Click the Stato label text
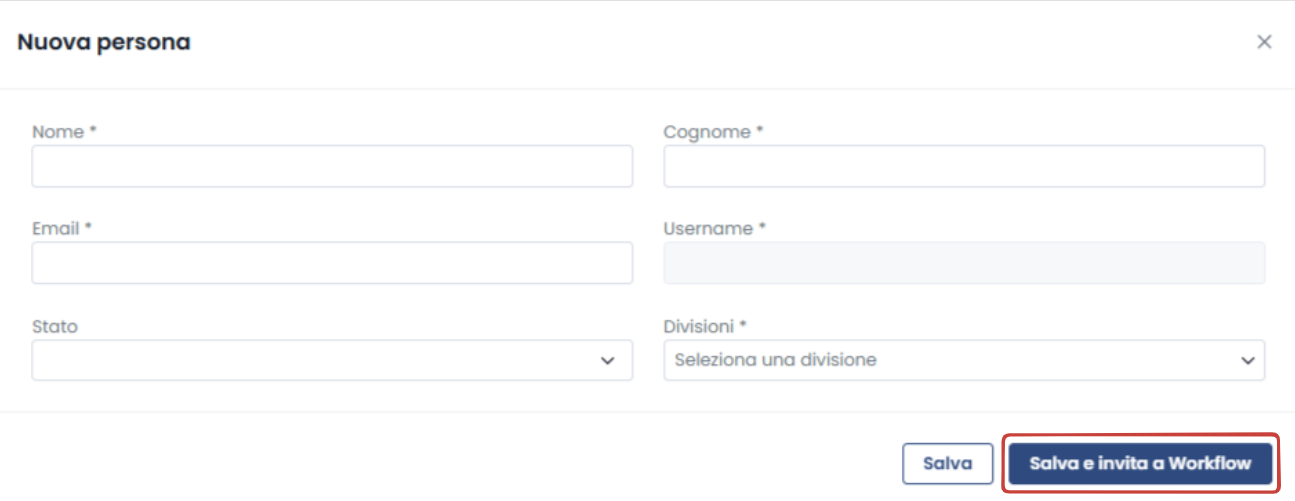 pos(55,327)
